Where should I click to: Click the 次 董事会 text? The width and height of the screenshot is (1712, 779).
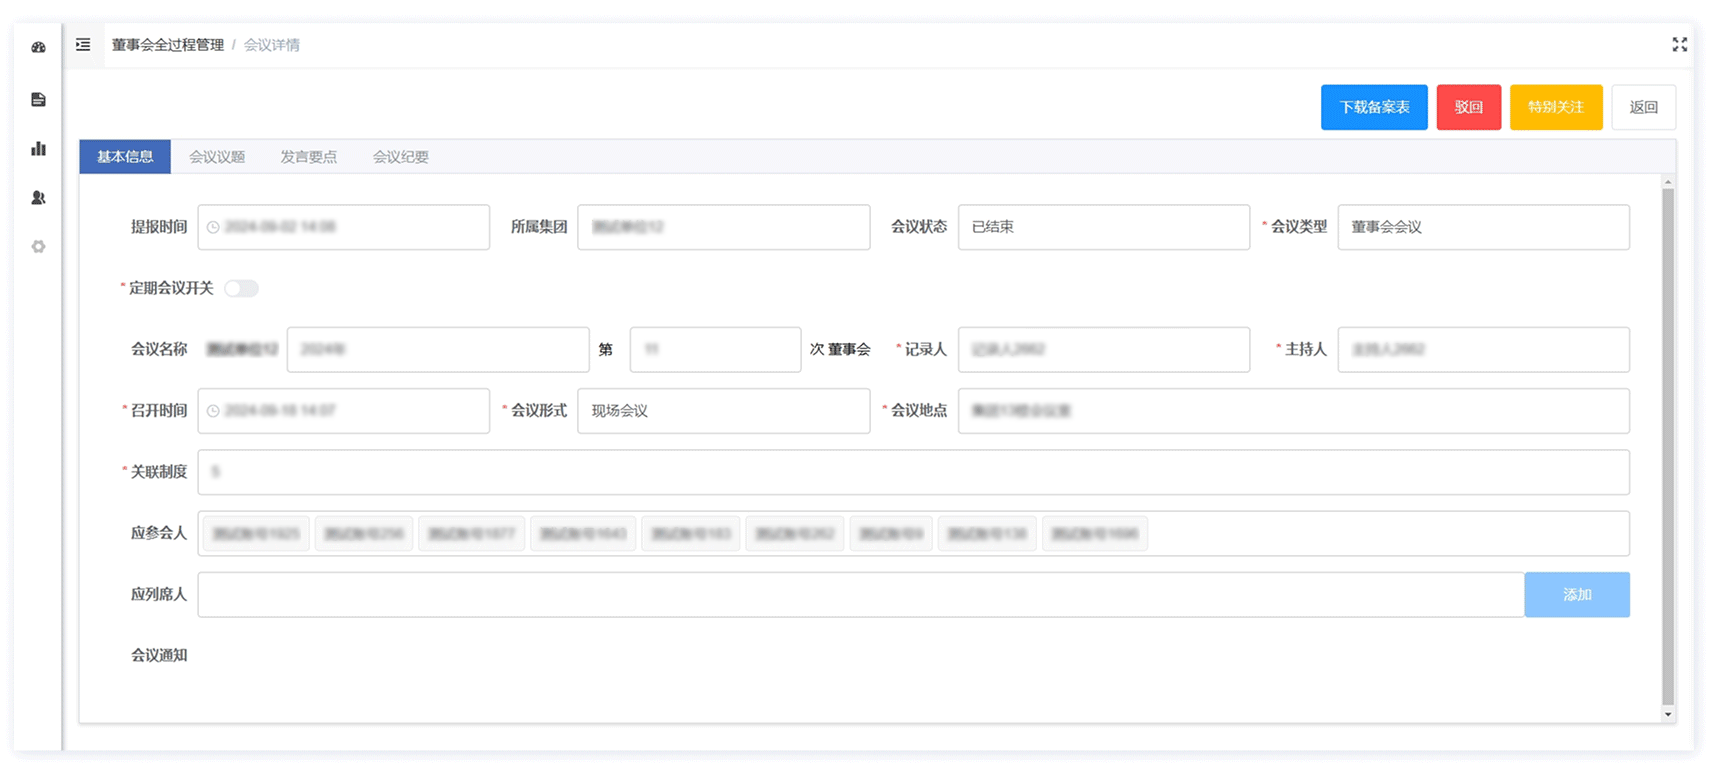pos(840,349)
